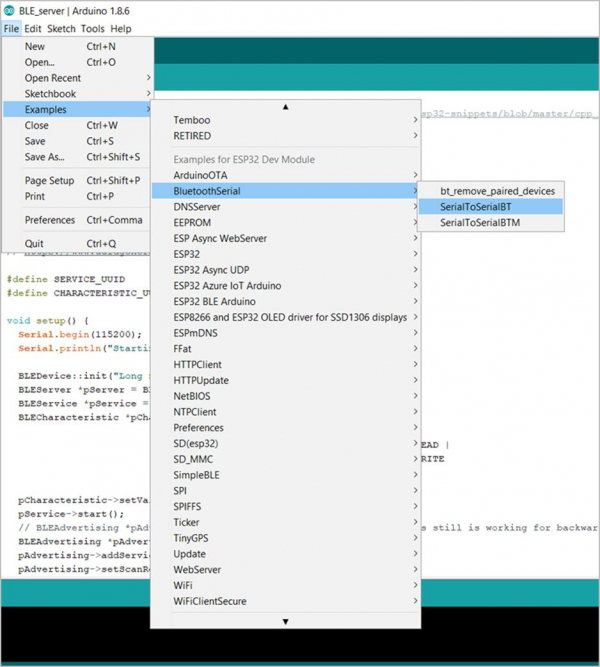Choose New from the File menu
This screenshot has width=600, height=667.
(x=77, y=46)
